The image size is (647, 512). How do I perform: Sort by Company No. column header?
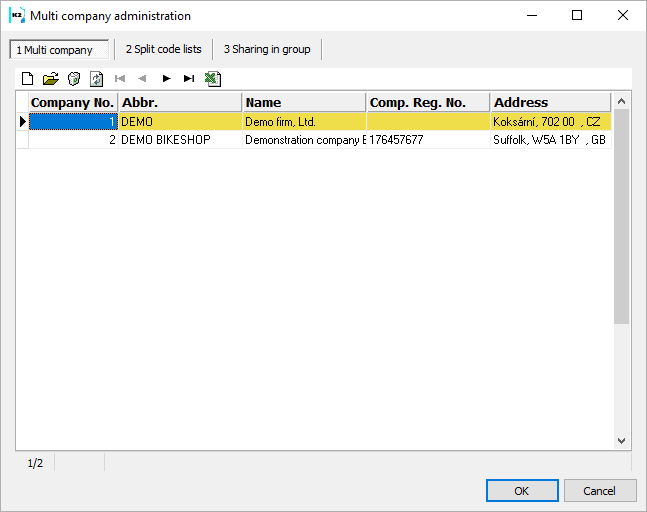(73, 102)
